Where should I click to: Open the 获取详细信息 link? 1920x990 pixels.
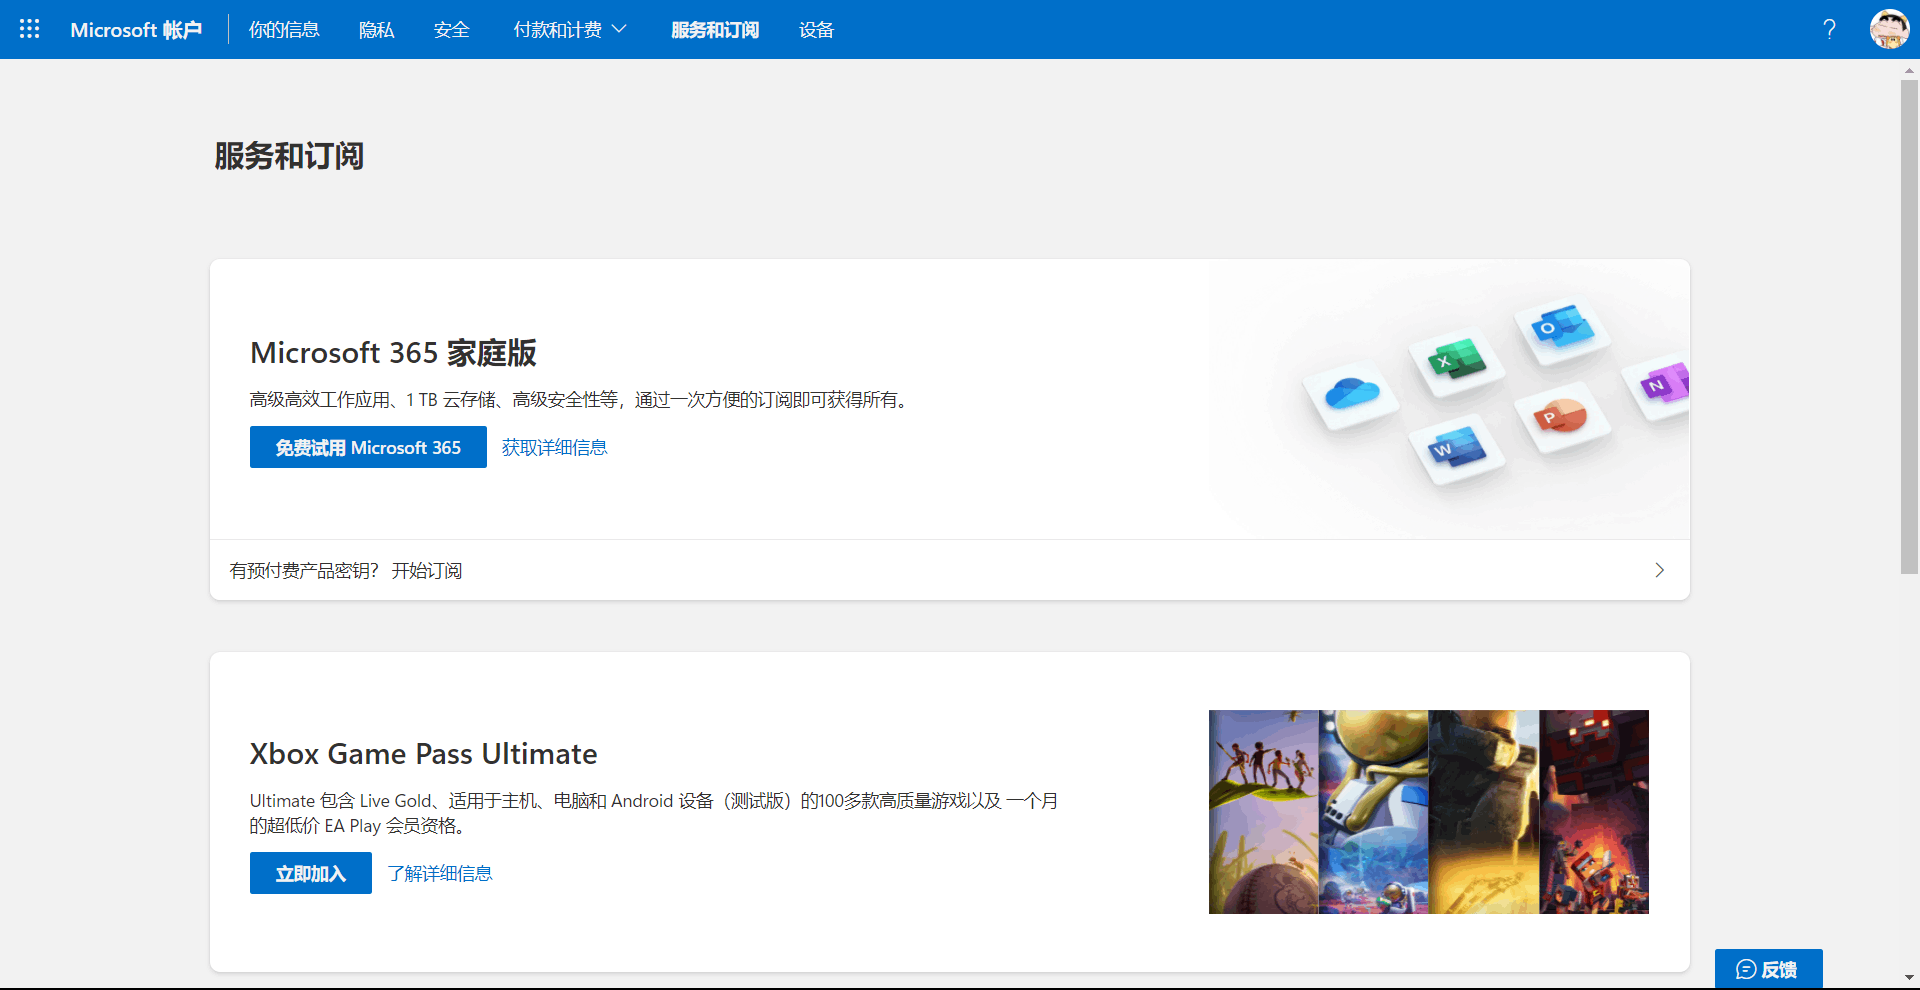pyautogui.click(x=555, y=448)
